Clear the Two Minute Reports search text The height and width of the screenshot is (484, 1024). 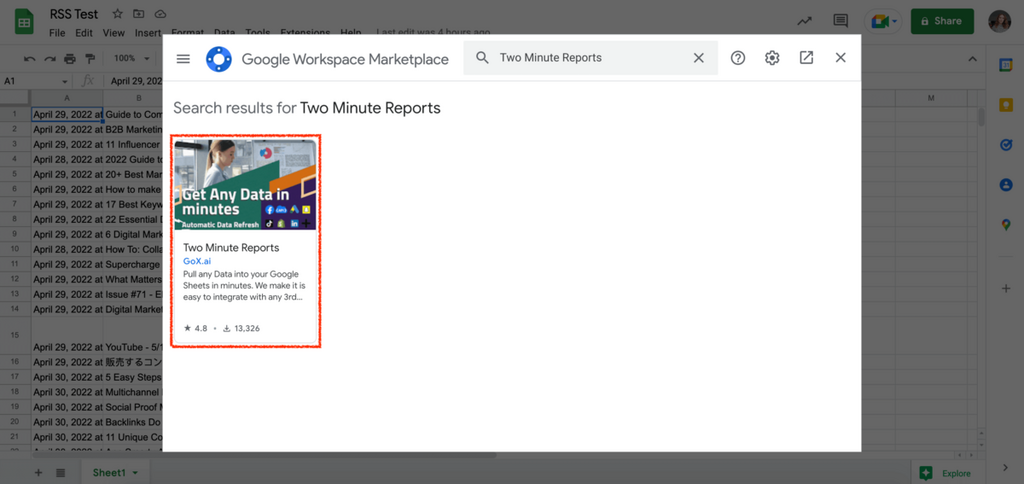699,58
